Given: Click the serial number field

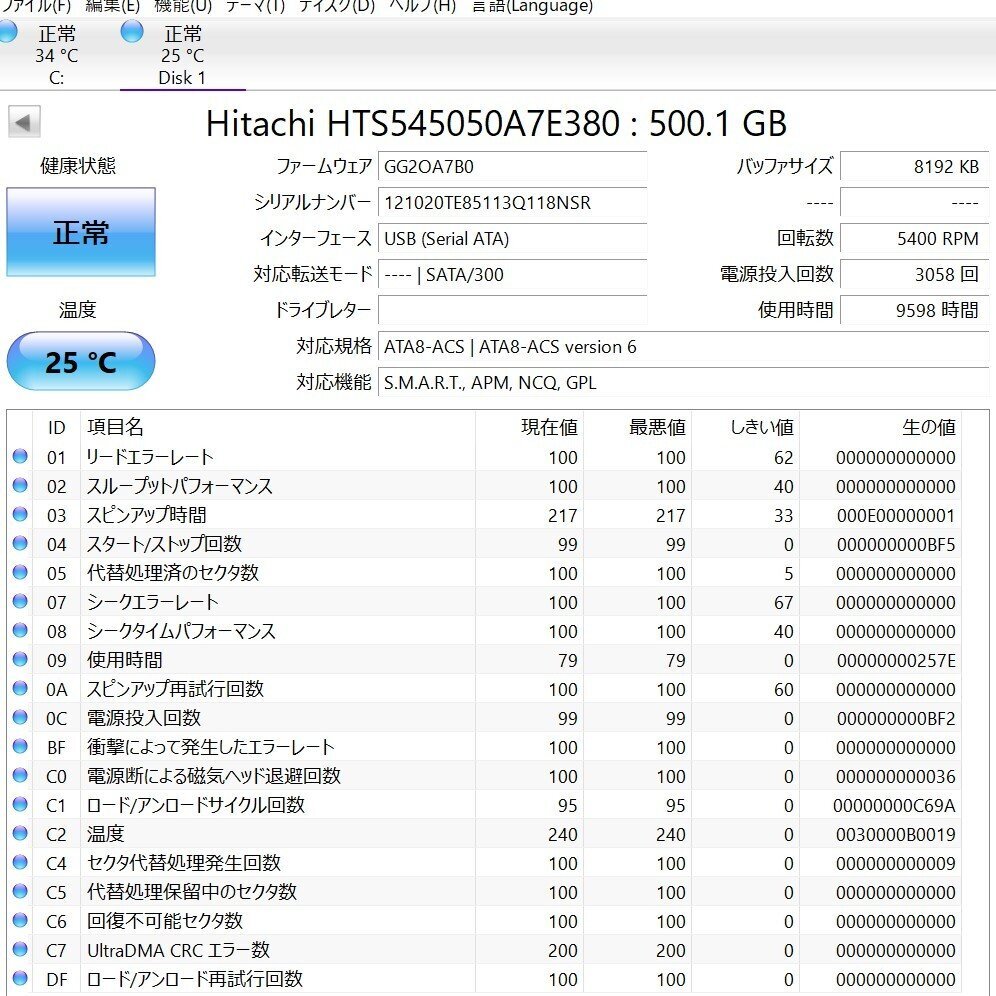Looking at the screenshot, I should click(x=512, y=203).
